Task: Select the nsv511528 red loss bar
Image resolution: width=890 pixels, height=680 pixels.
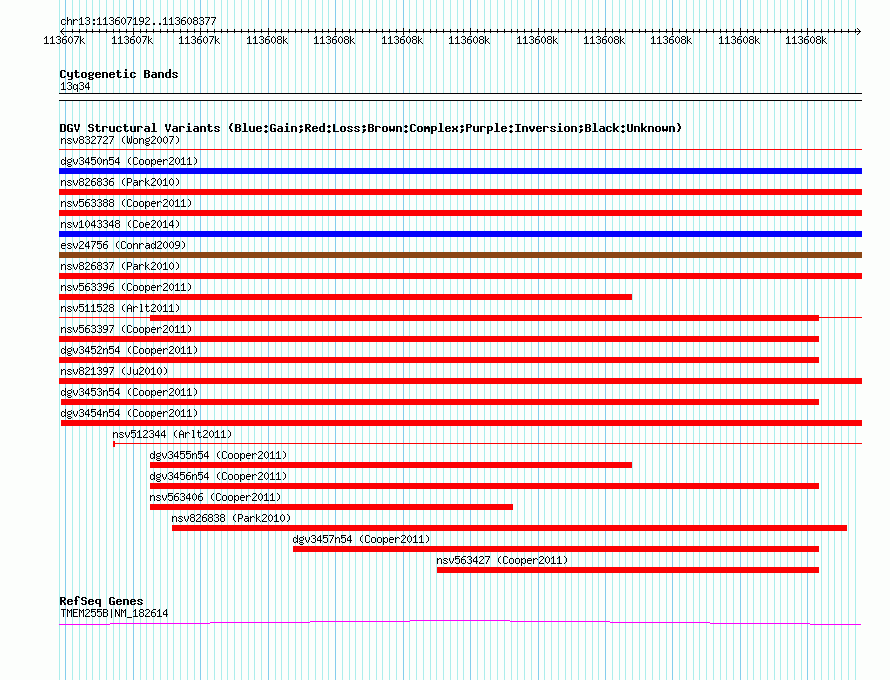Action: coord(484,318)
